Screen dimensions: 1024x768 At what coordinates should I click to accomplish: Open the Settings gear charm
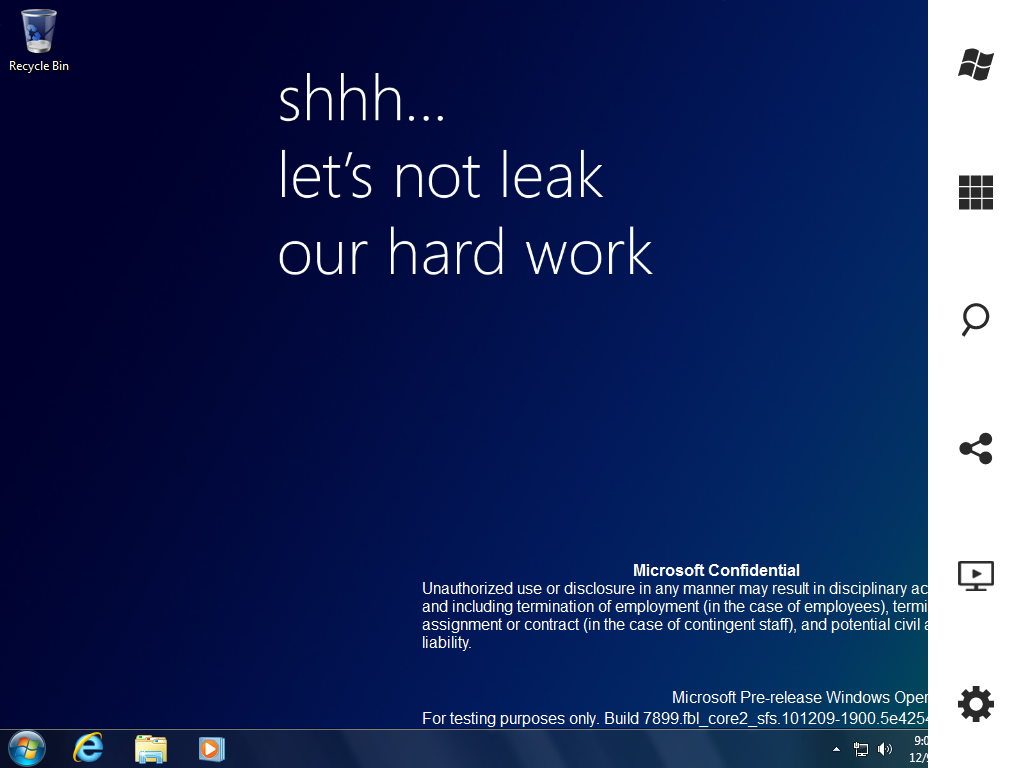(x=976, y=704)
